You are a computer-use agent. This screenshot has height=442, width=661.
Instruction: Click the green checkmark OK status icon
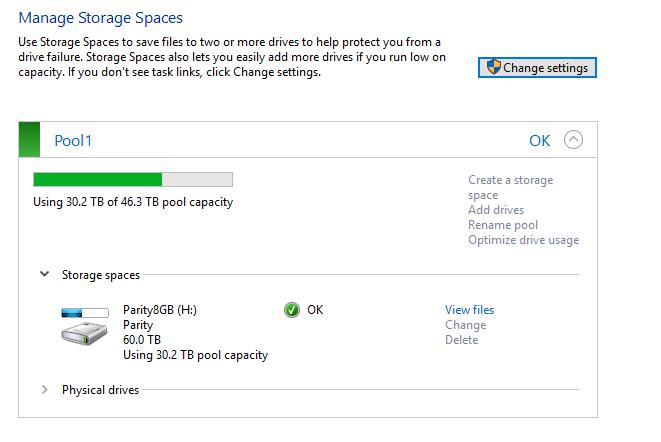292,310
